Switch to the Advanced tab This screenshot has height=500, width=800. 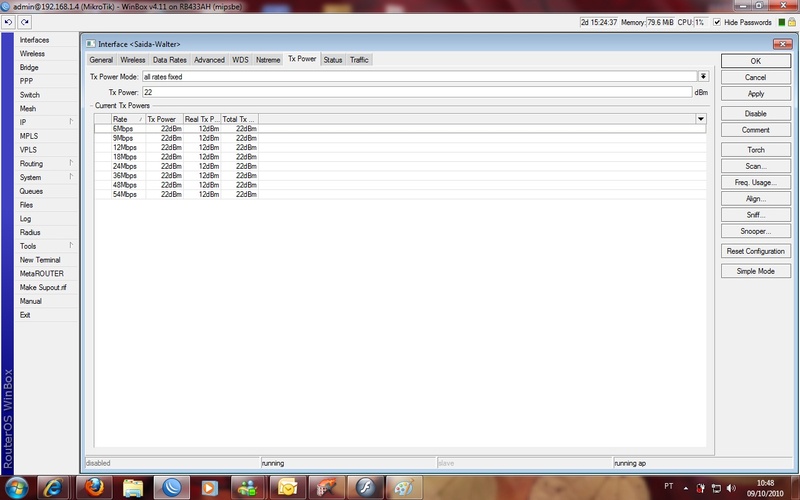coord(209,60)
